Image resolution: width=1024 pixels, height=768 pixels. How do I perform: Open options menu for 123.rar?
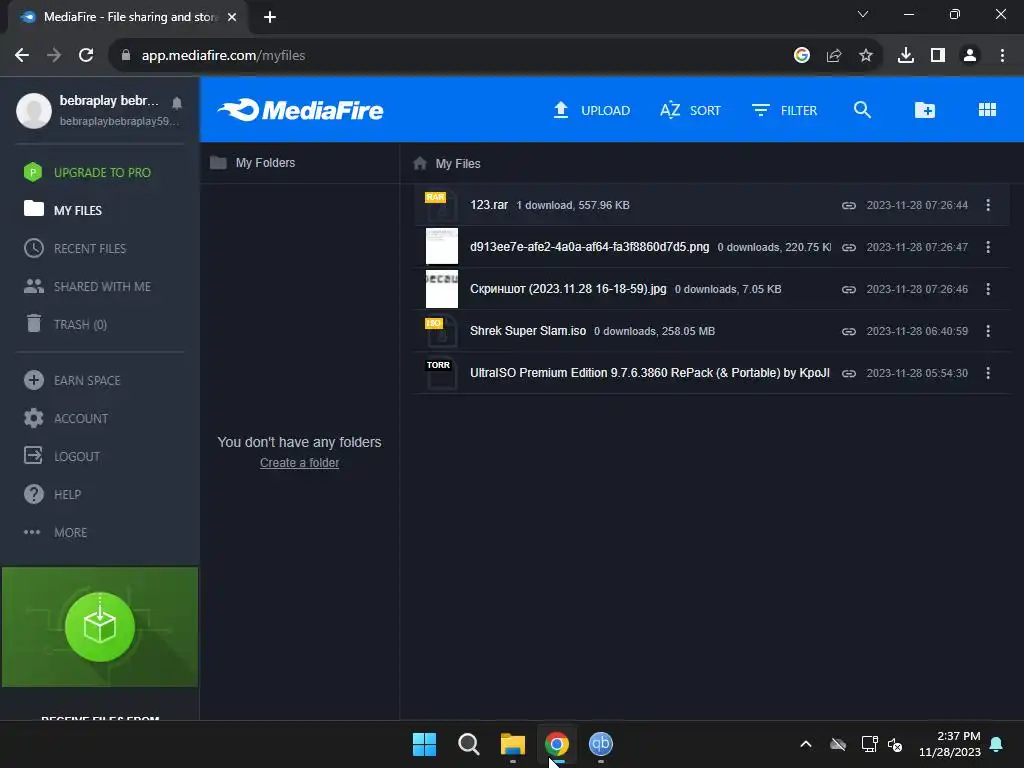click(987, 205)
